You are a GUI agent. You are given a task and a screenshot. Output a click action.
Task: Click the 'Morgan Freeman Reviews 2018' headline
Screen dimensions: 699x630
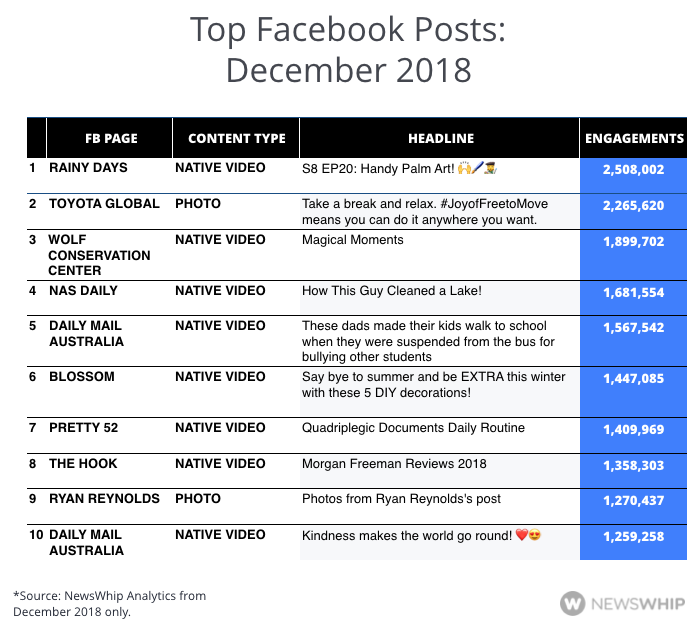click(x=394, y=464)
